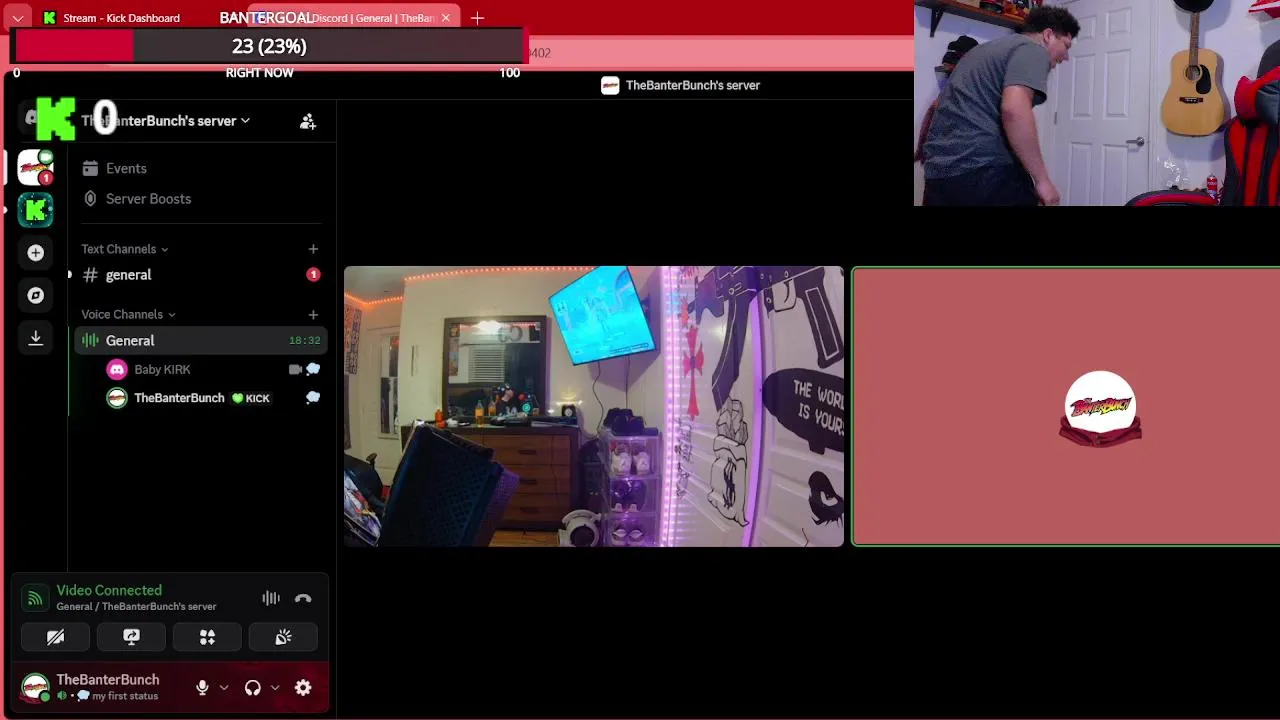Create a new voice channel with plus

(313, 315)
